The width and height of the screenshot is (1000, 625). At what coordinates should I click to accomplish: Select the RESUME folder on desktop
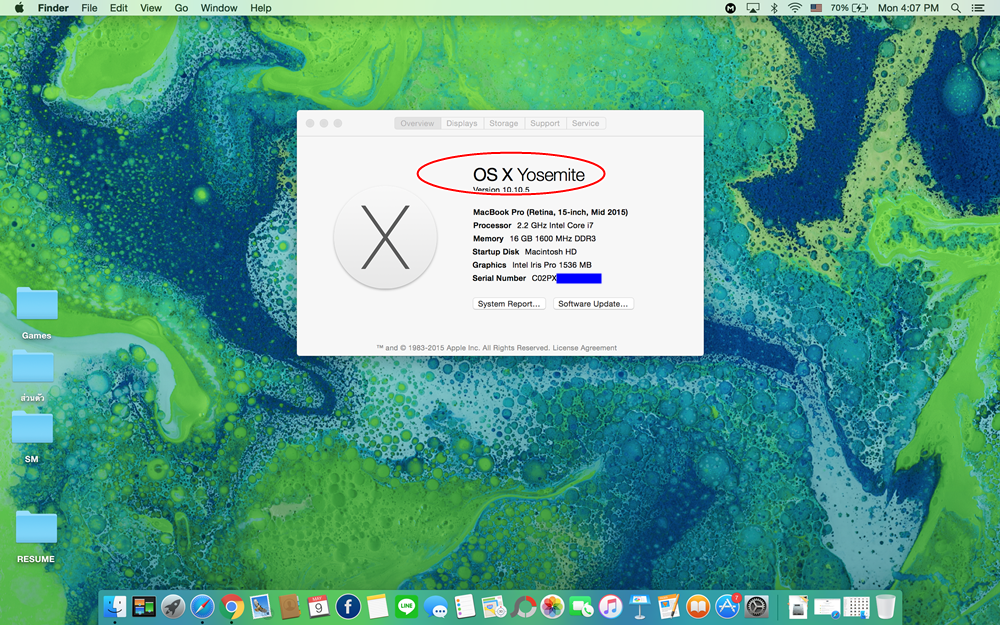pos(36,527)
